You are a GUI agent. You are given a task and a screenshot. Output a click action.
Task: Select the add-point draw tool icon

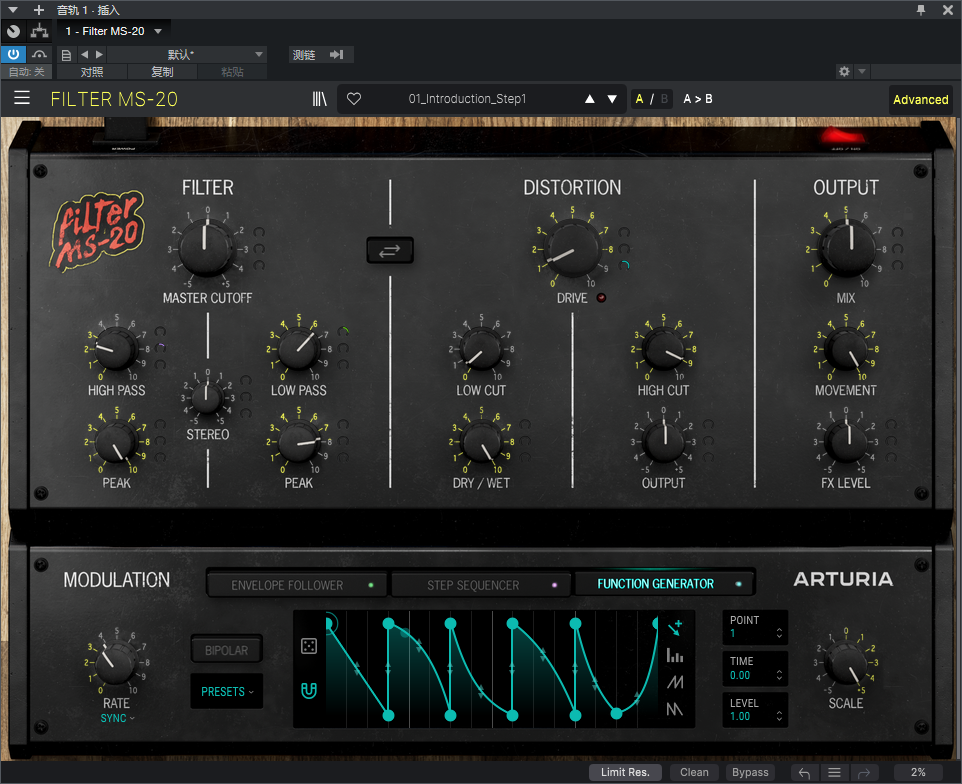pyautogui.click(x=675, y=628)
